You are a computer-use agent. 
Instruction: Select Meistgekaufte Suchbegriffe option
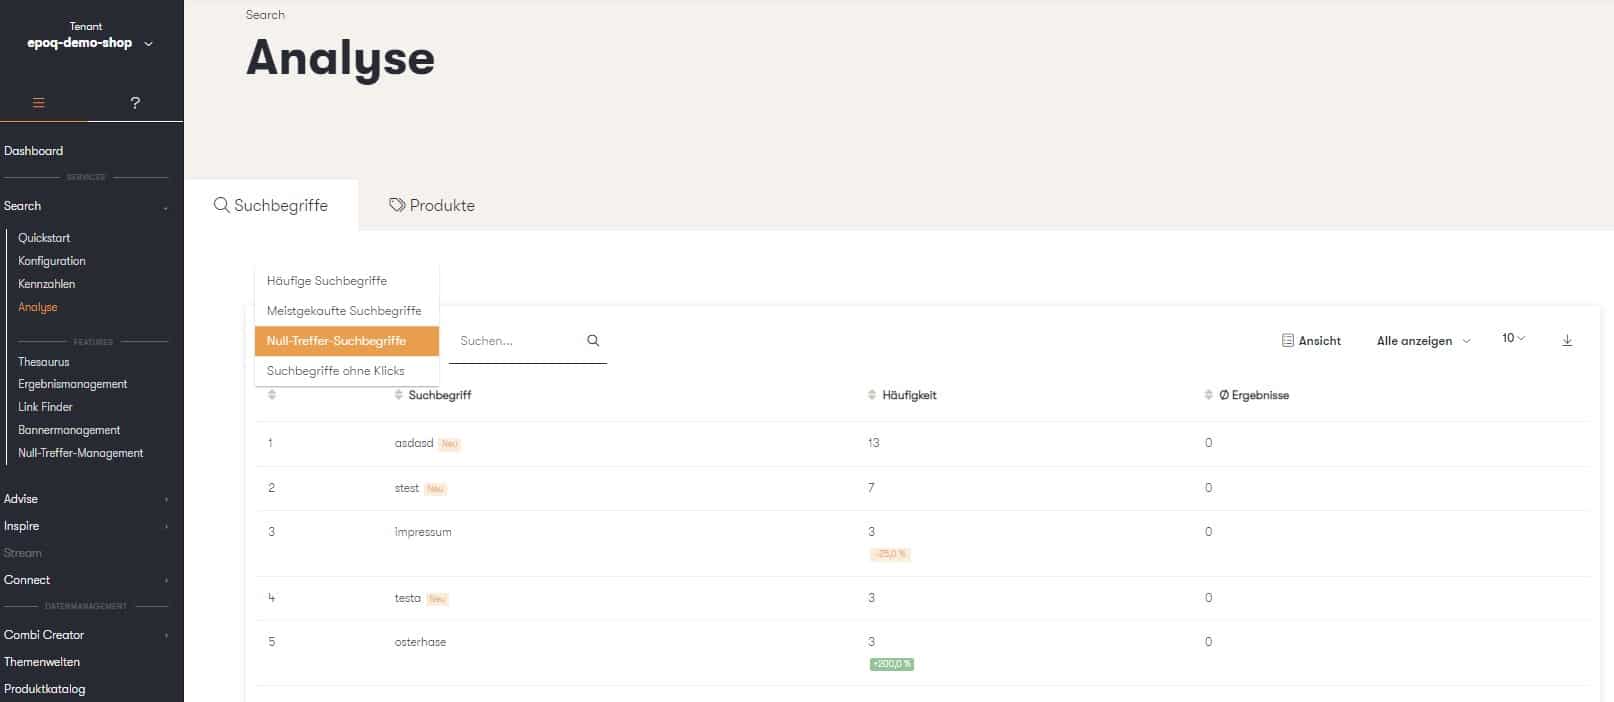(344, 311)
